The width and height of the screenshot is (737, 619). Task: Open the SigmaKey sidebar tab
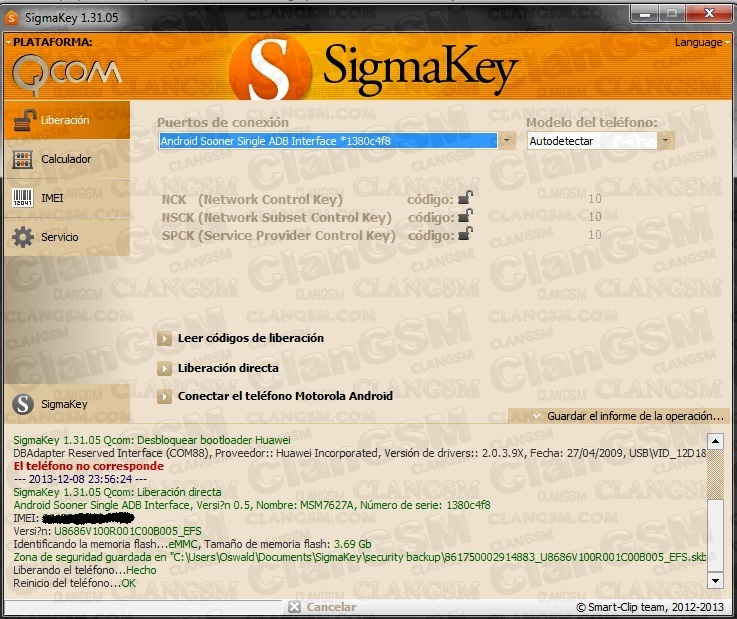pos(67,404)
